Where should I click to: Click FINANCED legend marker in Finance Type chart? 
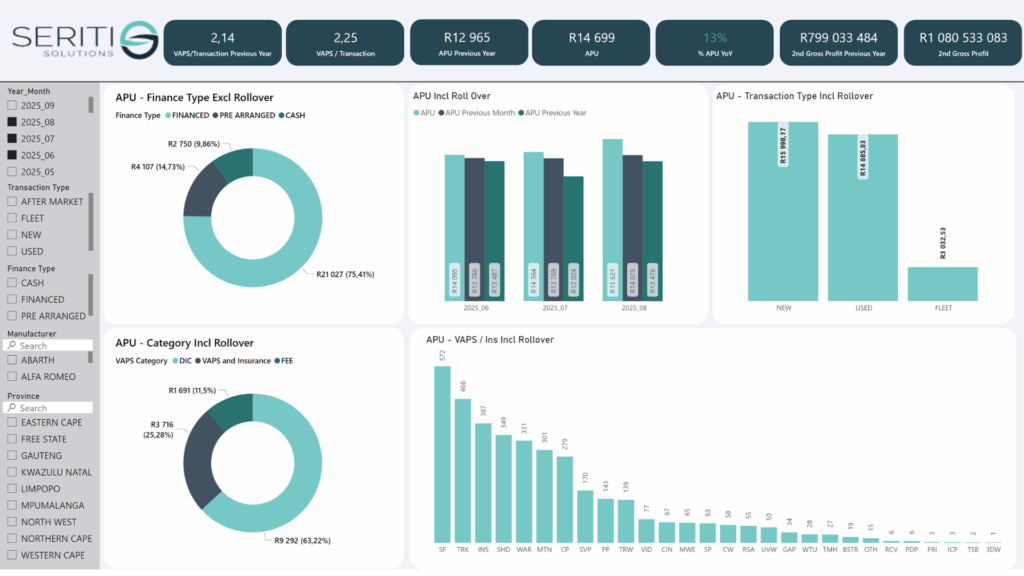click(168, 116)
